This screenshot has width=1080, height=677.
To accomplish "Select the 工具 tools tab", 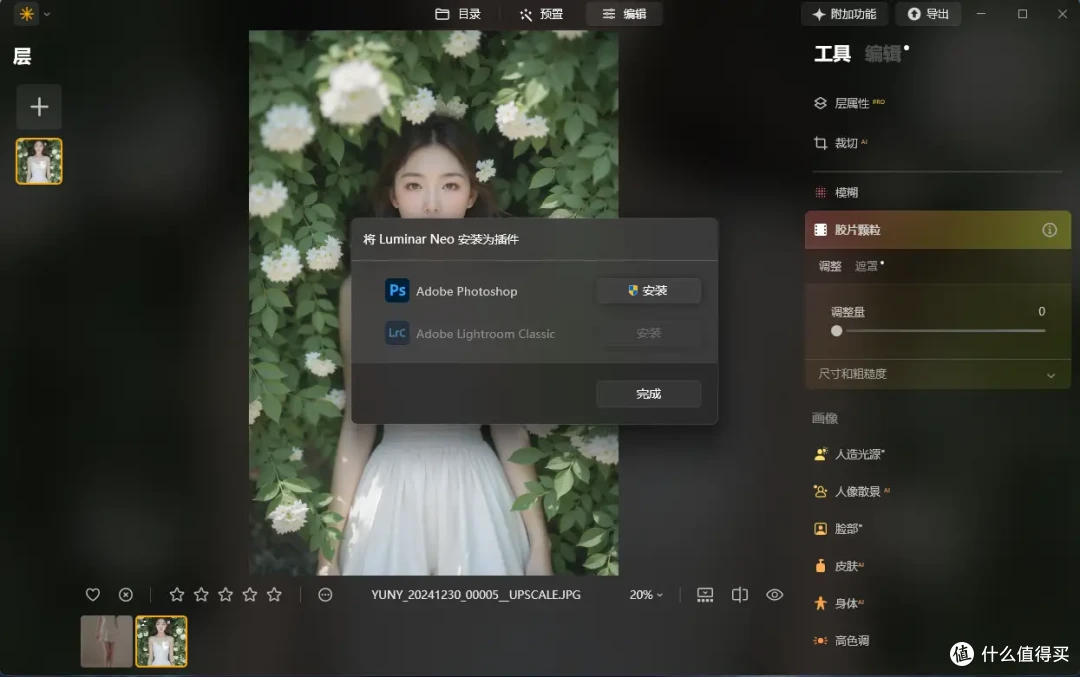I will coord(832,54).
